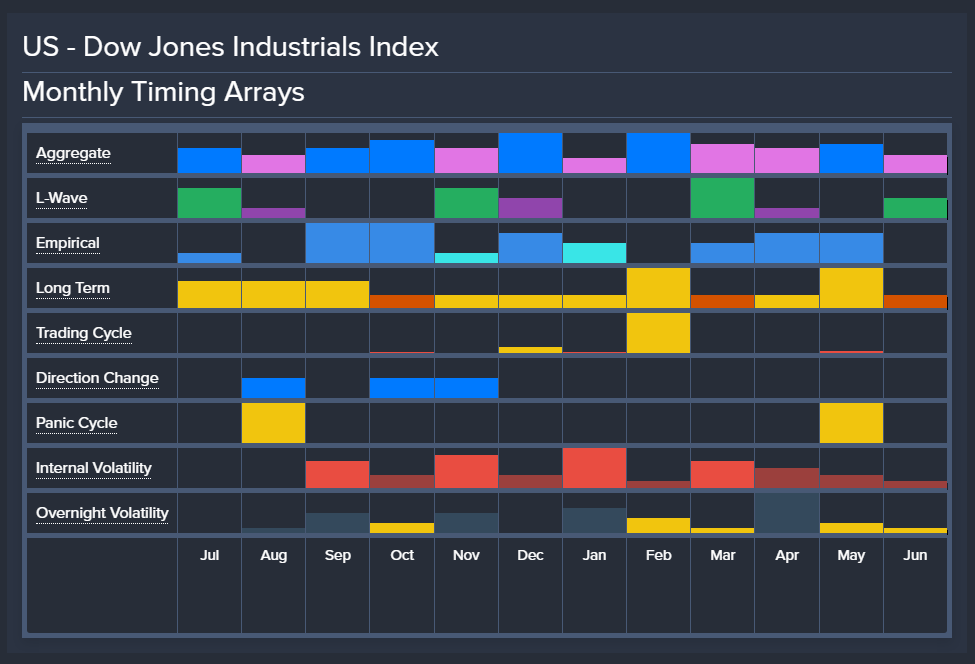Select the Empirical bar for October
This screenshot has width=975, height=664.
click(x=402, y=243)
